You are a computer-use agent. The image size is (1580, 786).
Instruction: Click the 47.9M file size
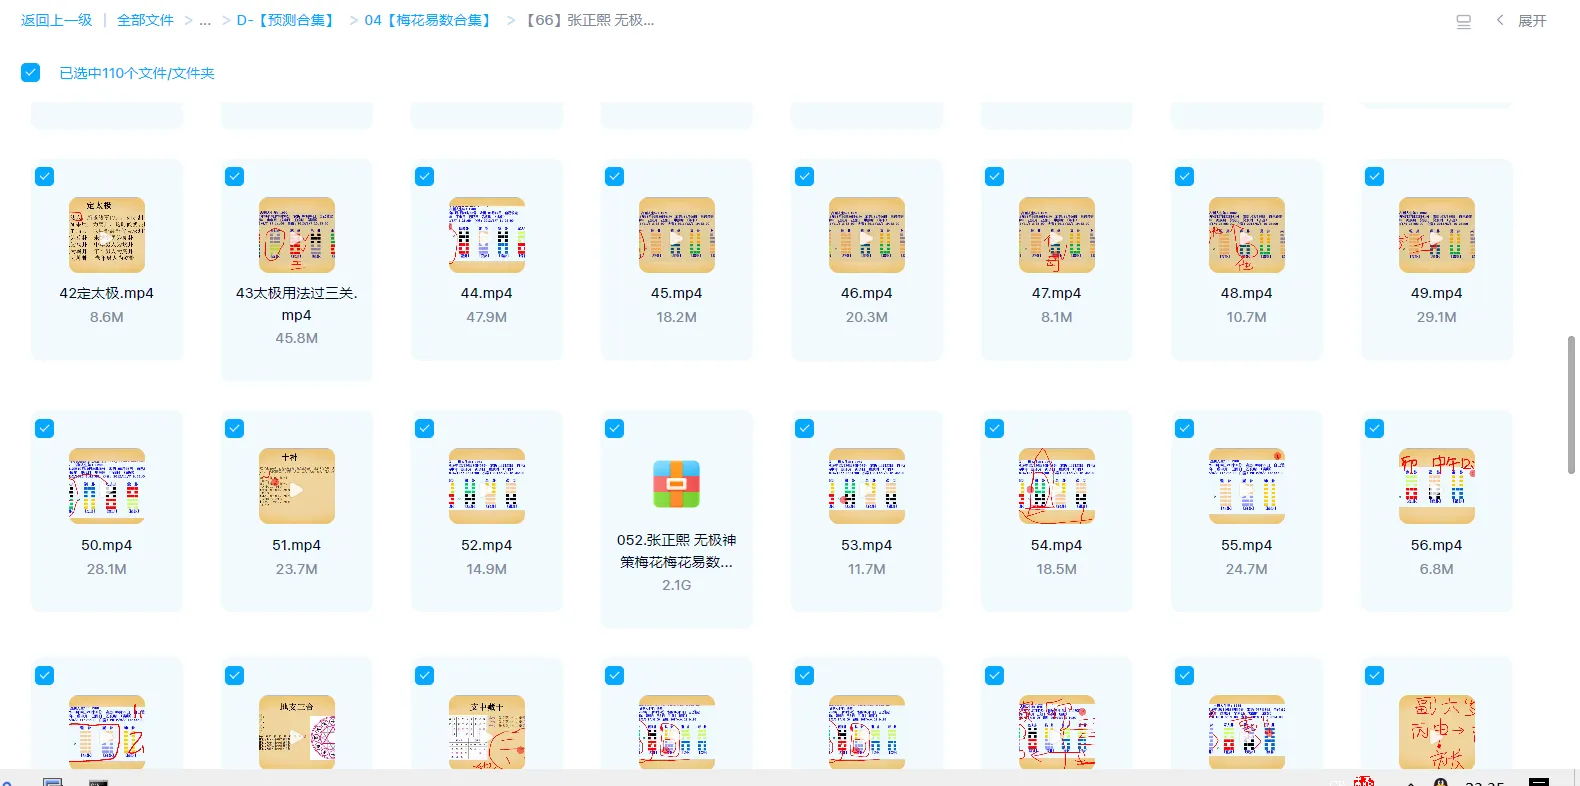(x=487, y=317)
